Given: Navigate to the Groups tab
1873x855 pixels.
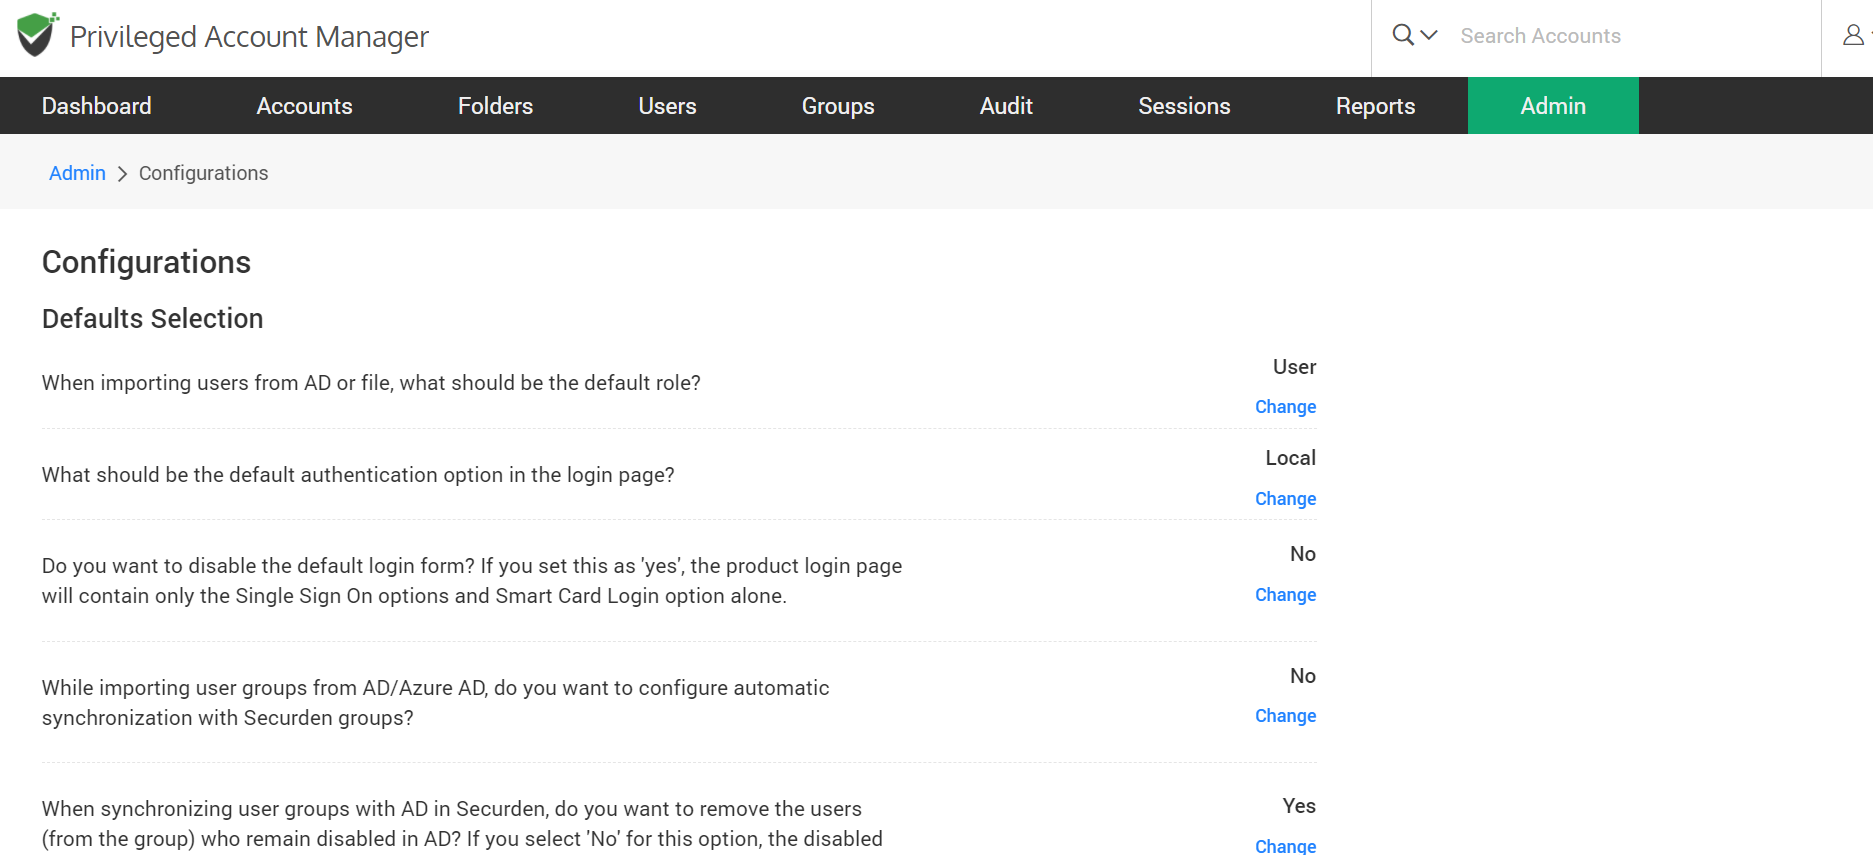Looking at the screenshot, I should coord(838,106).
